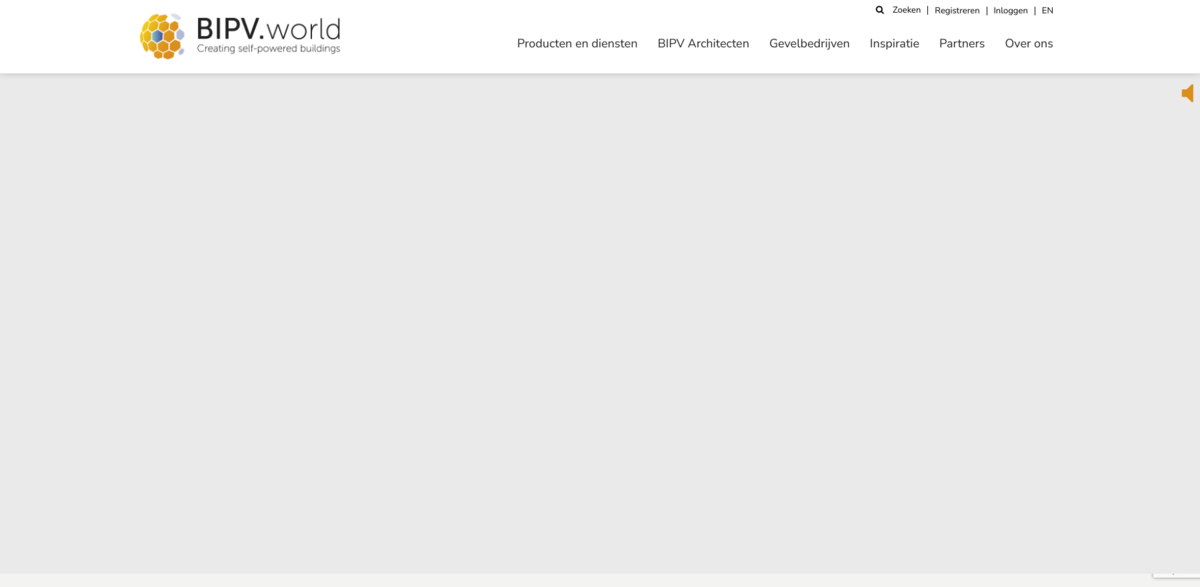Switch site language to EN
The height and width of the screenshot is (587, 1200).
click(1047, 11)
